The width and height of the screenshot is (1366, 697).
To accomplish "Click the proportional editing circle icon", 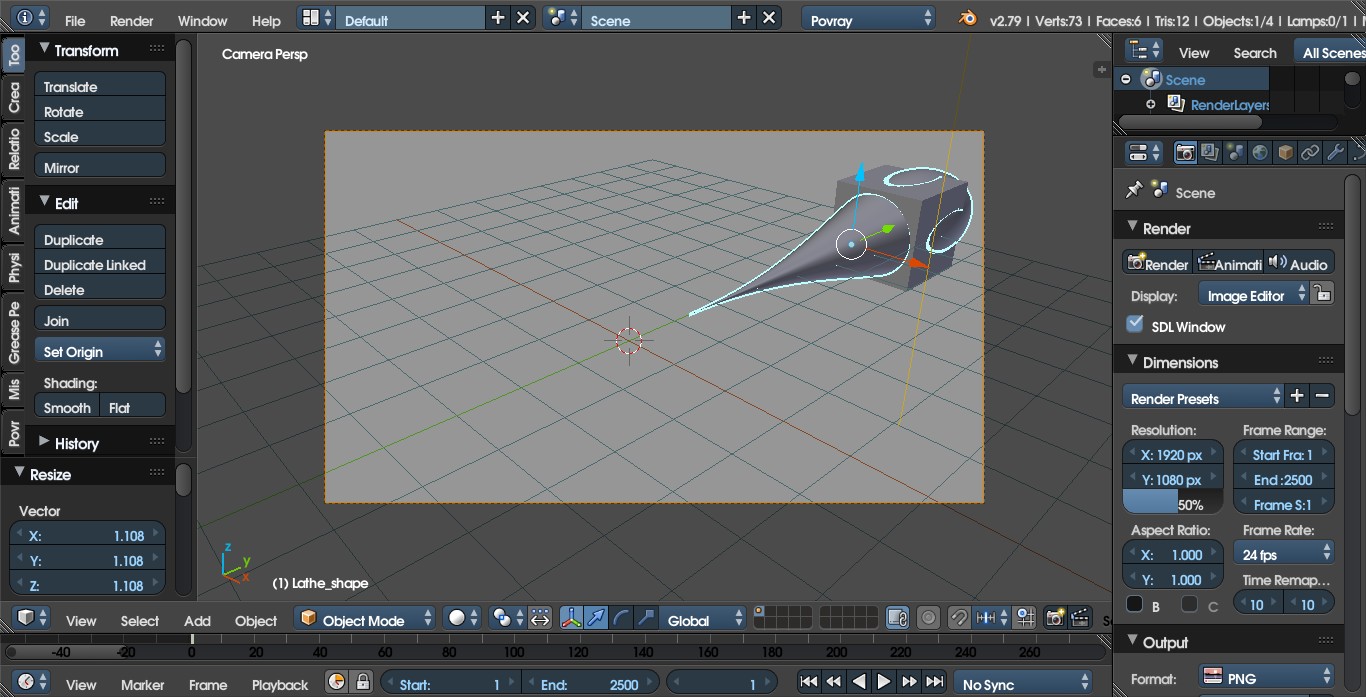I will 929,618.
